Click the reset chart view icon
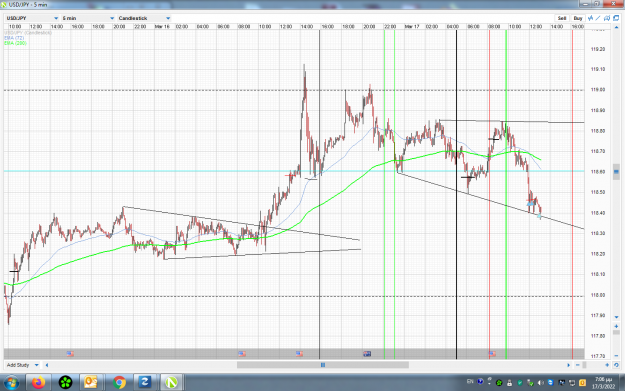This screenshot has width=625, height=391. (x=616, y=365)
